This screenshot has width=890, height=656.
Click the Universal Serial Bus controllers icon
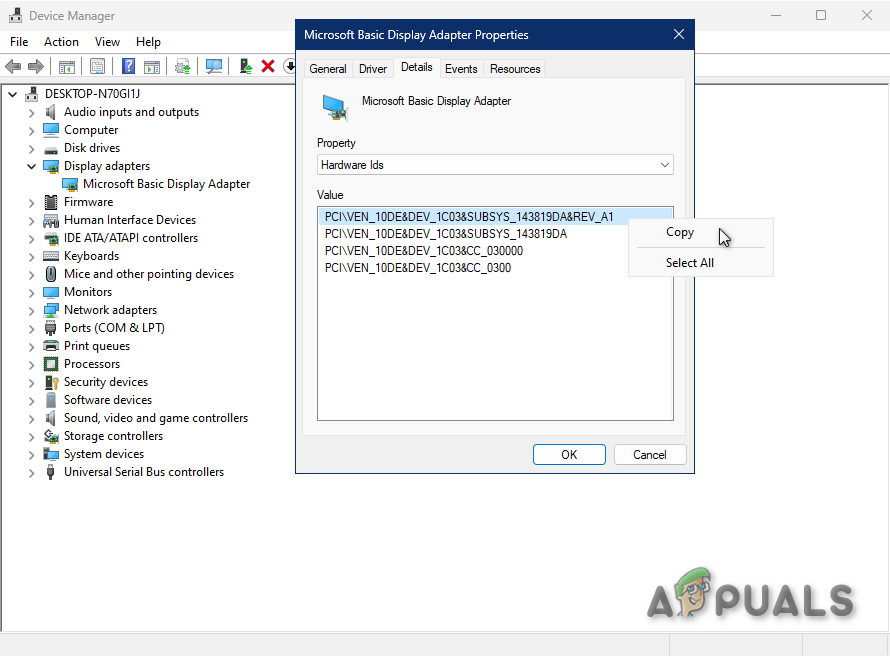51,472
